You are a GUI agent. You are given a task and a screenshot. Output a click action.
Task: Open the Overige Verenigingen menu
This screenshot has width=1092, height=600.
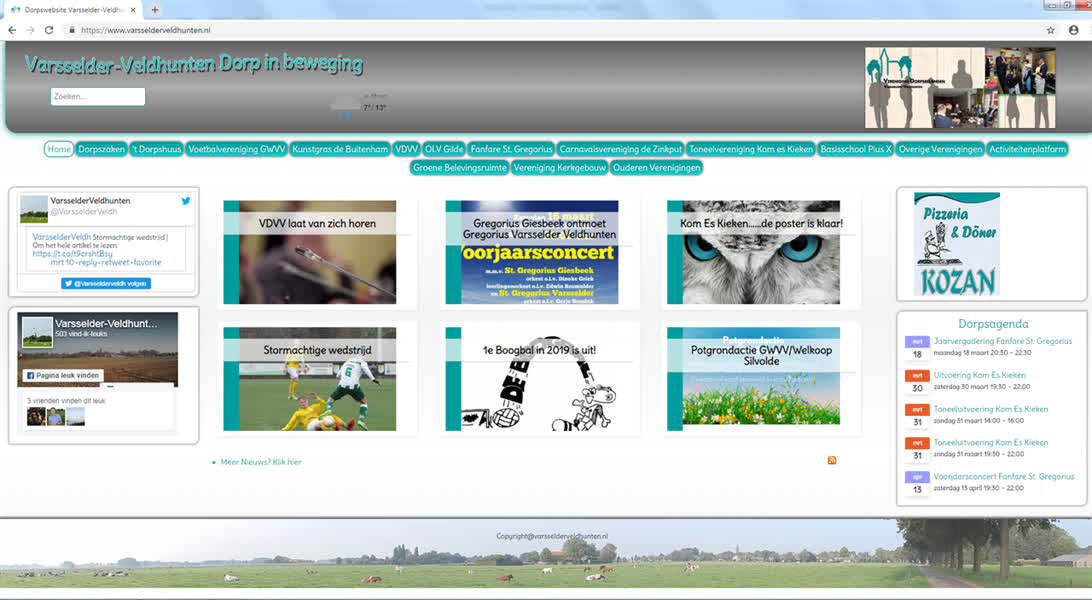coord(940,149)
